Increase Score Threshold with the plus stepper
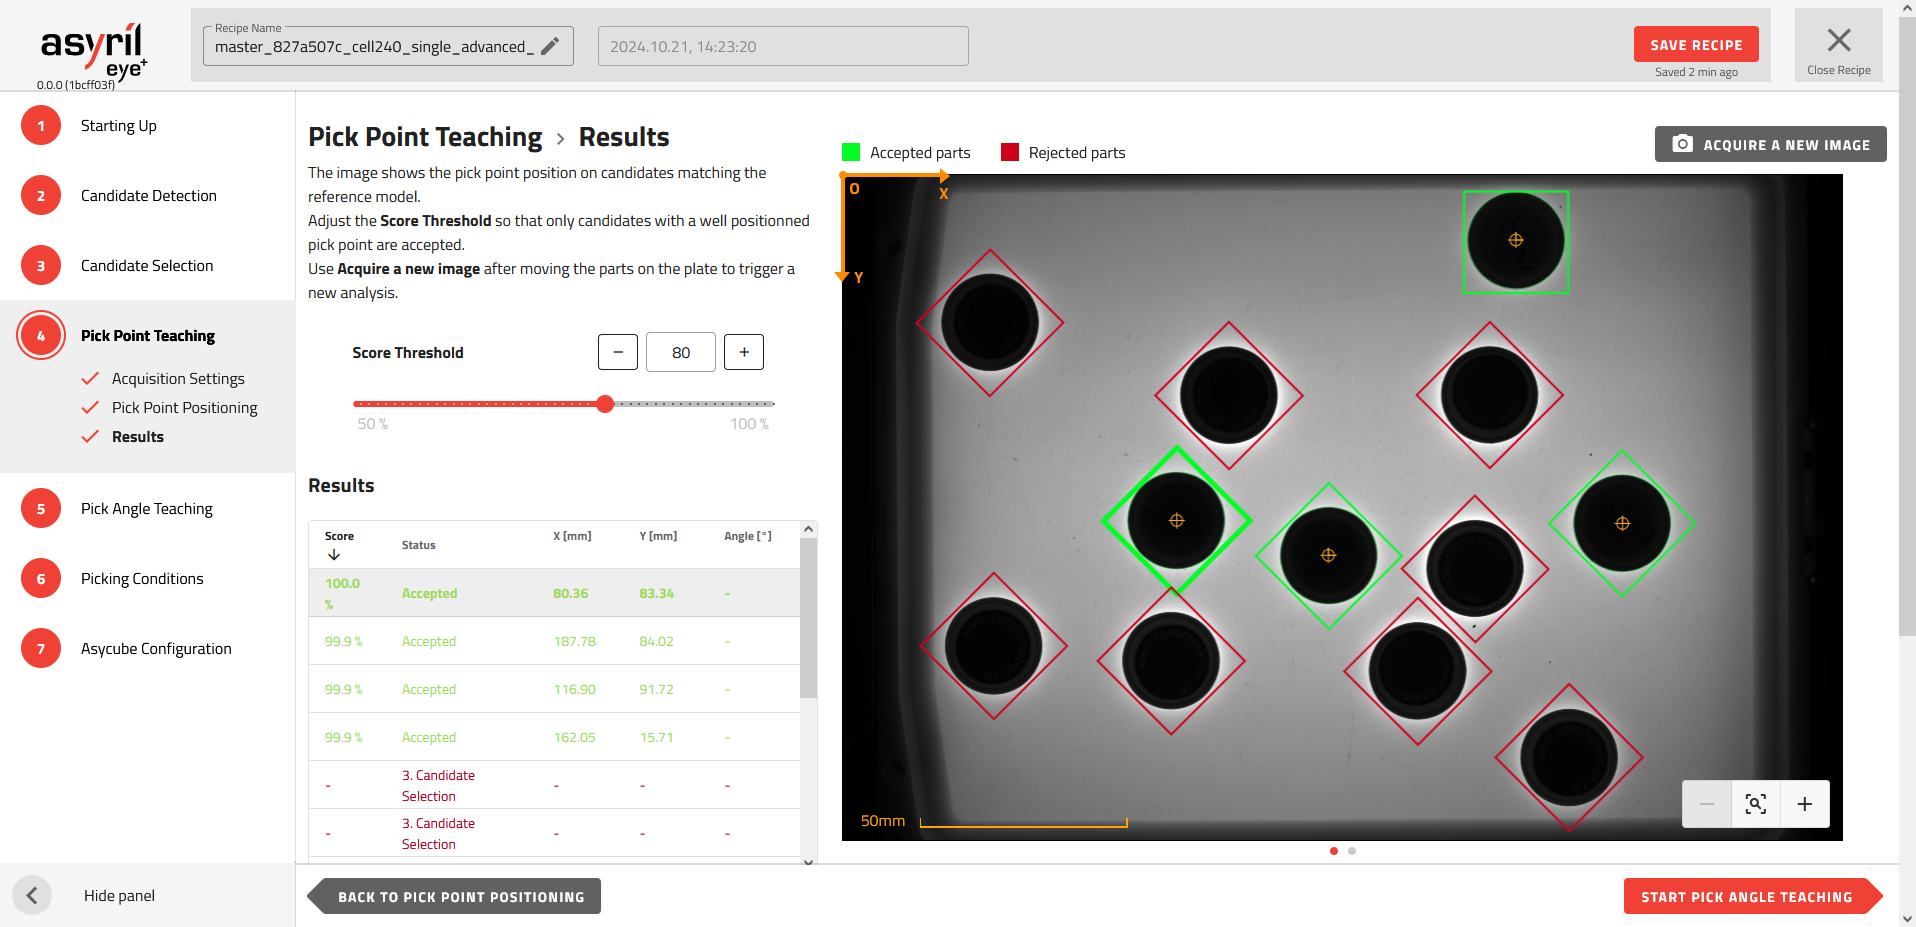This screenshot has height=927, width=1916. click(743, 352)
